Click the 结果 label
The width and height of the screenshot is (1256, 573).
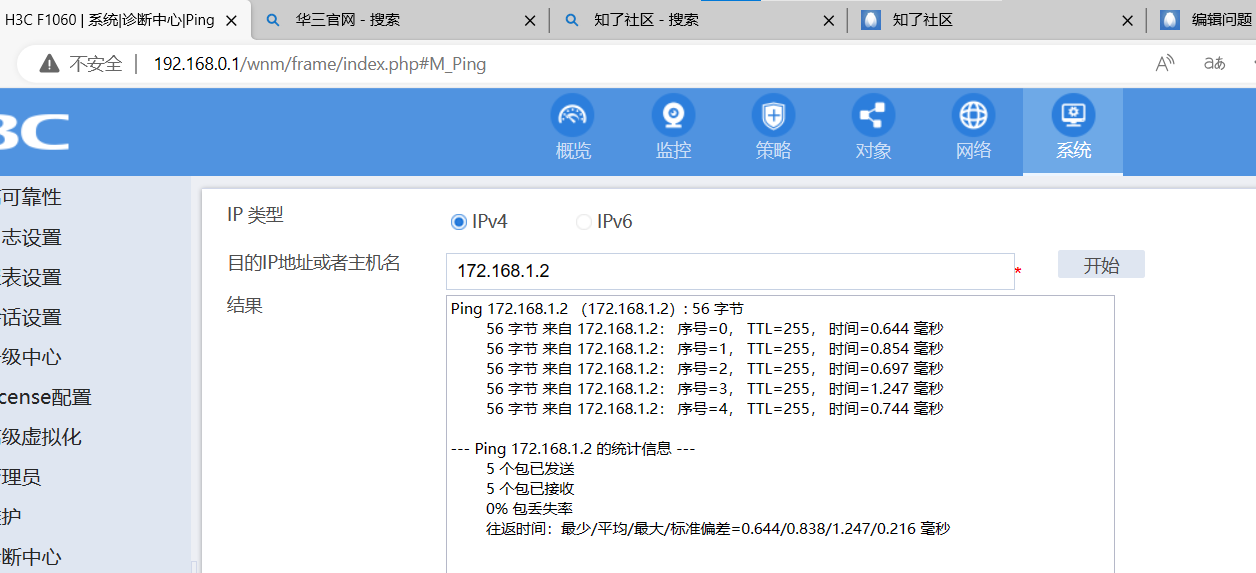tap(245, 305)
